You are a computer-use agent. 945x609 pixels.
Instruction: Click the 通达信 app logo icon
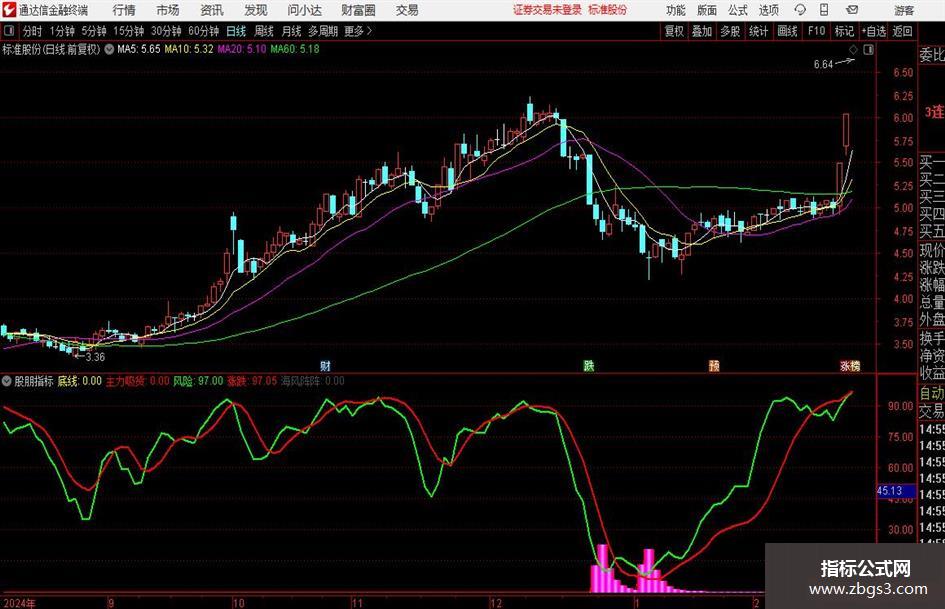[x=9, y=10]
